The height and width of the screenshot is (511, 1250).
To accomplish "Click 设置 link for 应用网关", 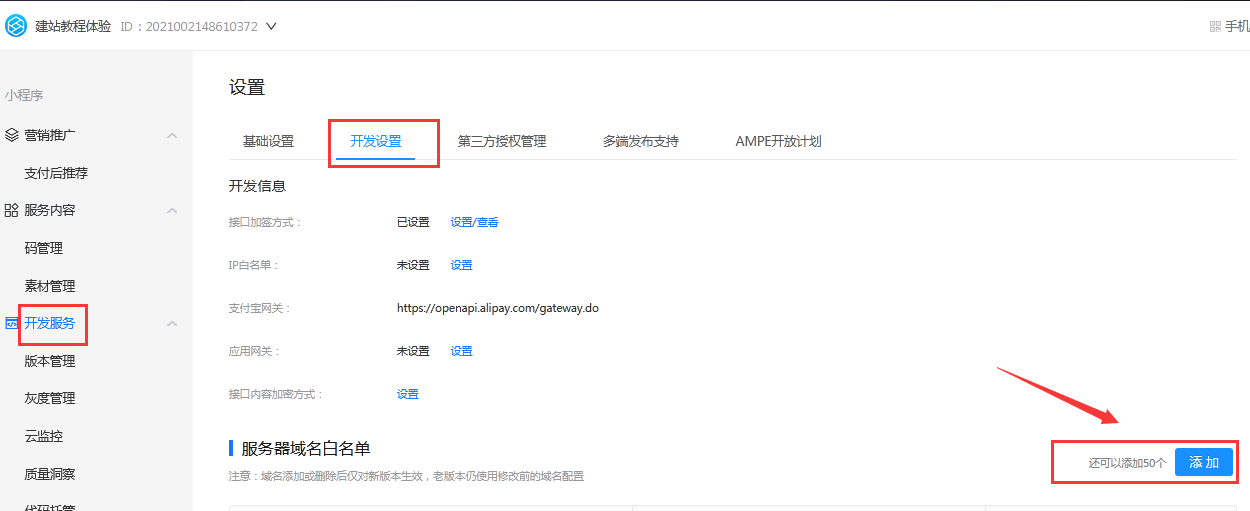I will tap(461, 352).
